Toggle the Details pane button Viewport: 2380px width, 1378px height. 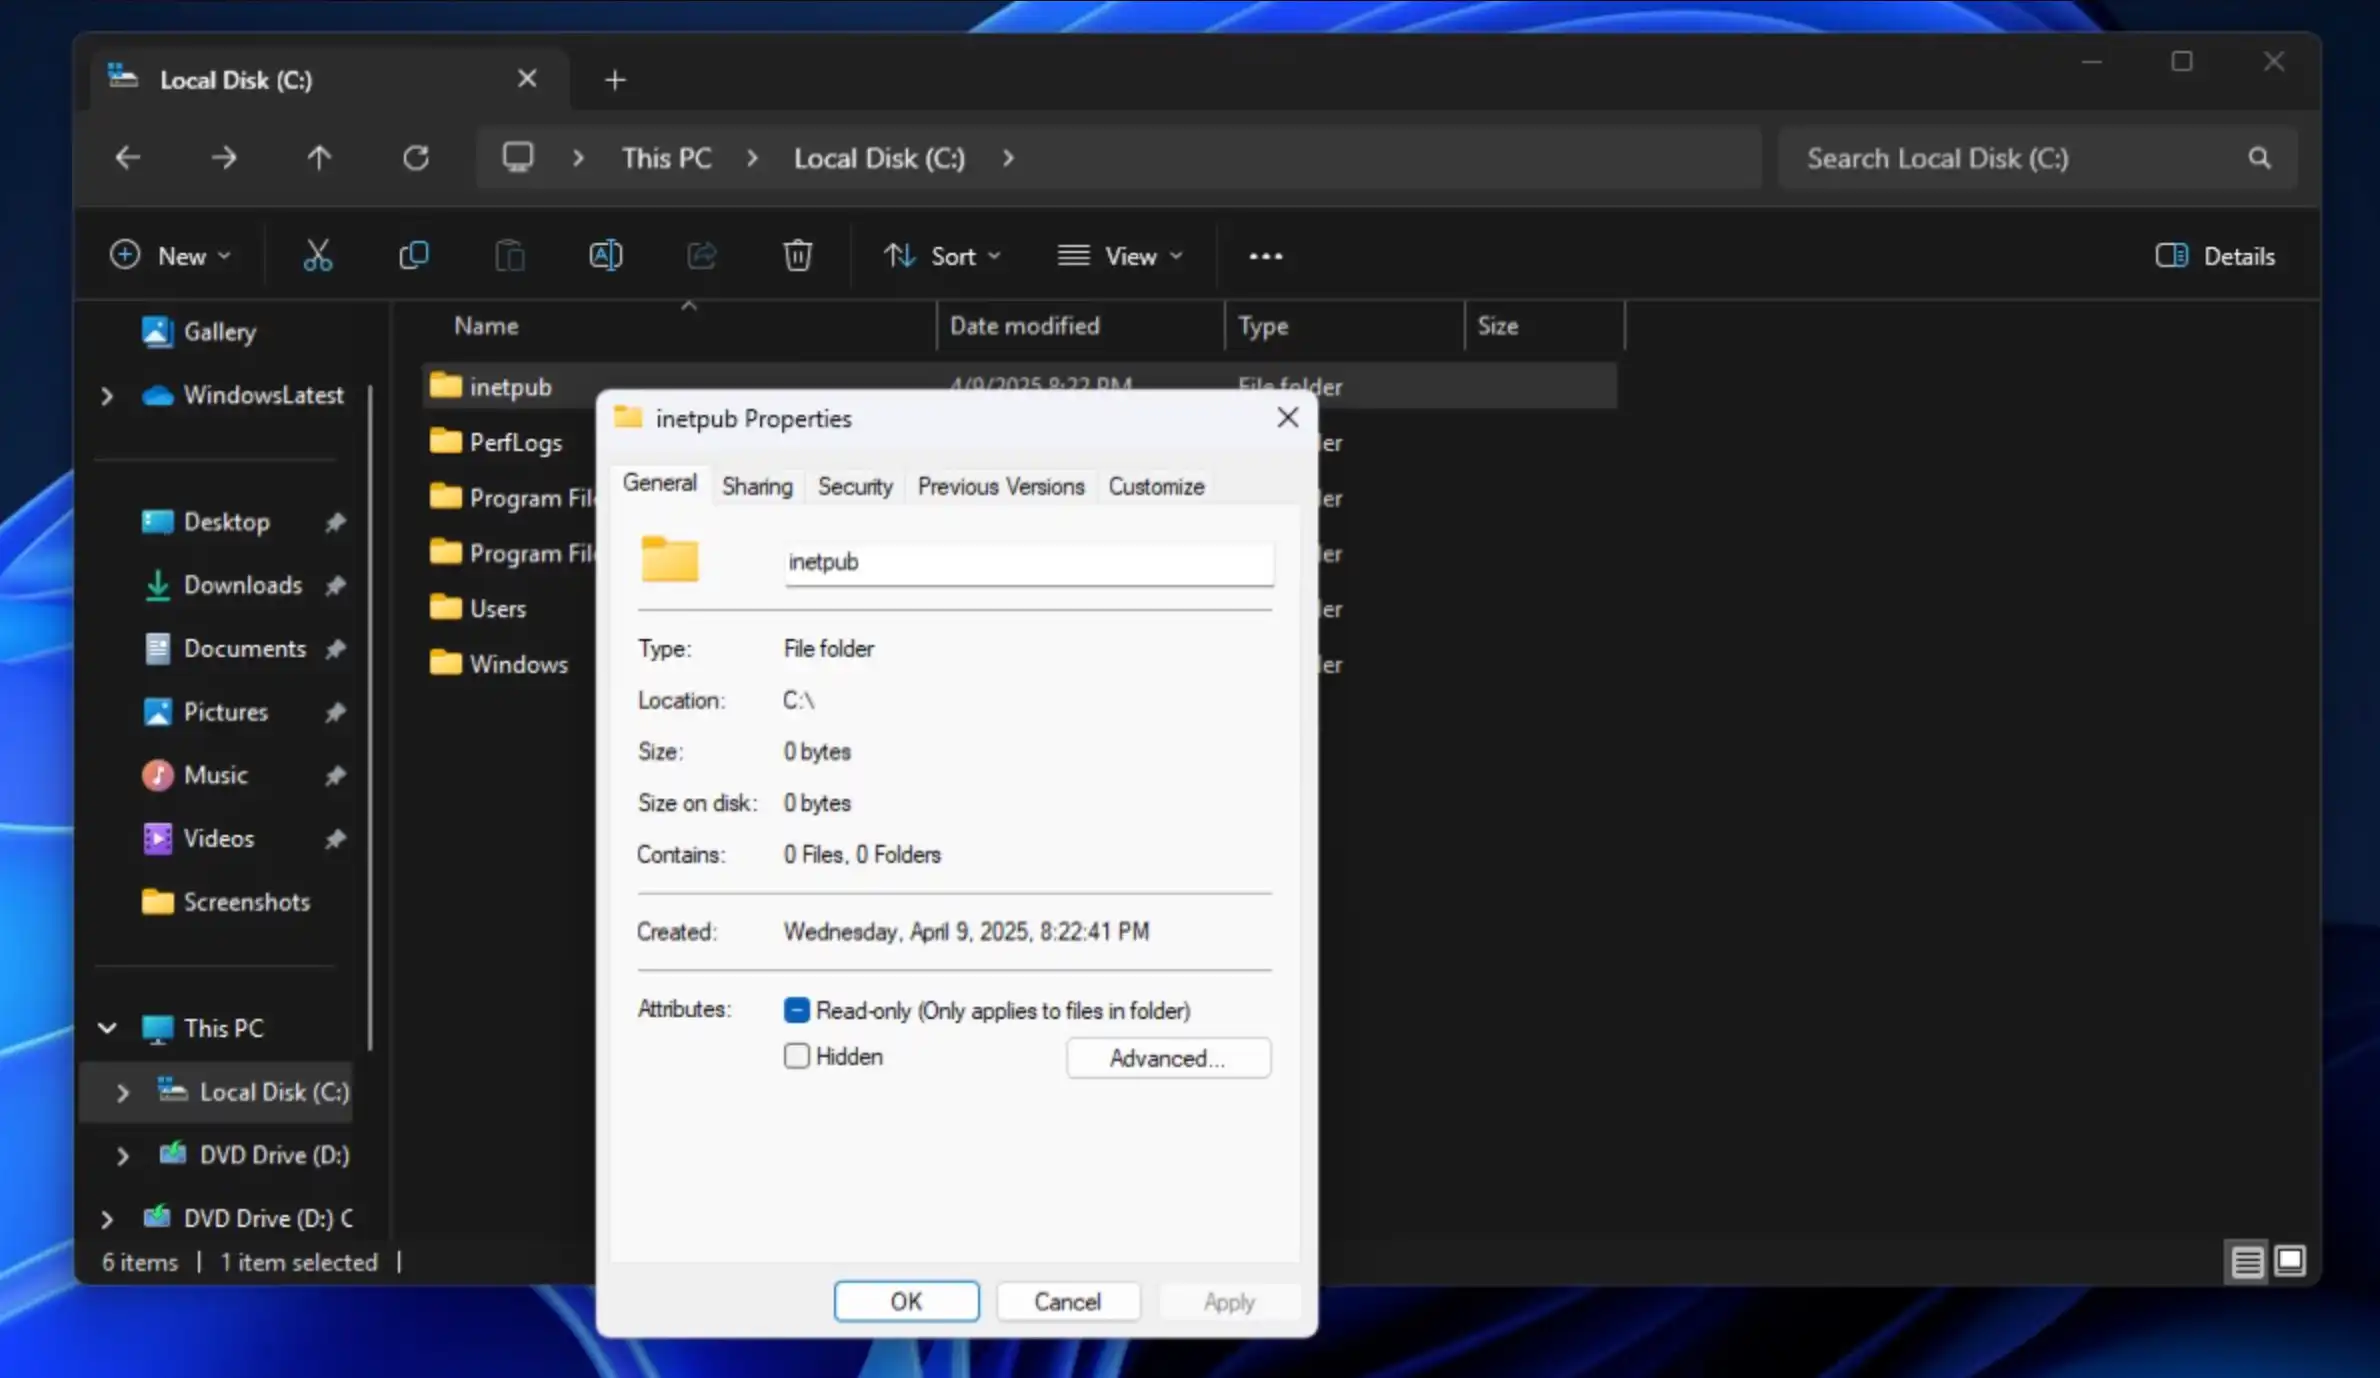point(2215,256)
